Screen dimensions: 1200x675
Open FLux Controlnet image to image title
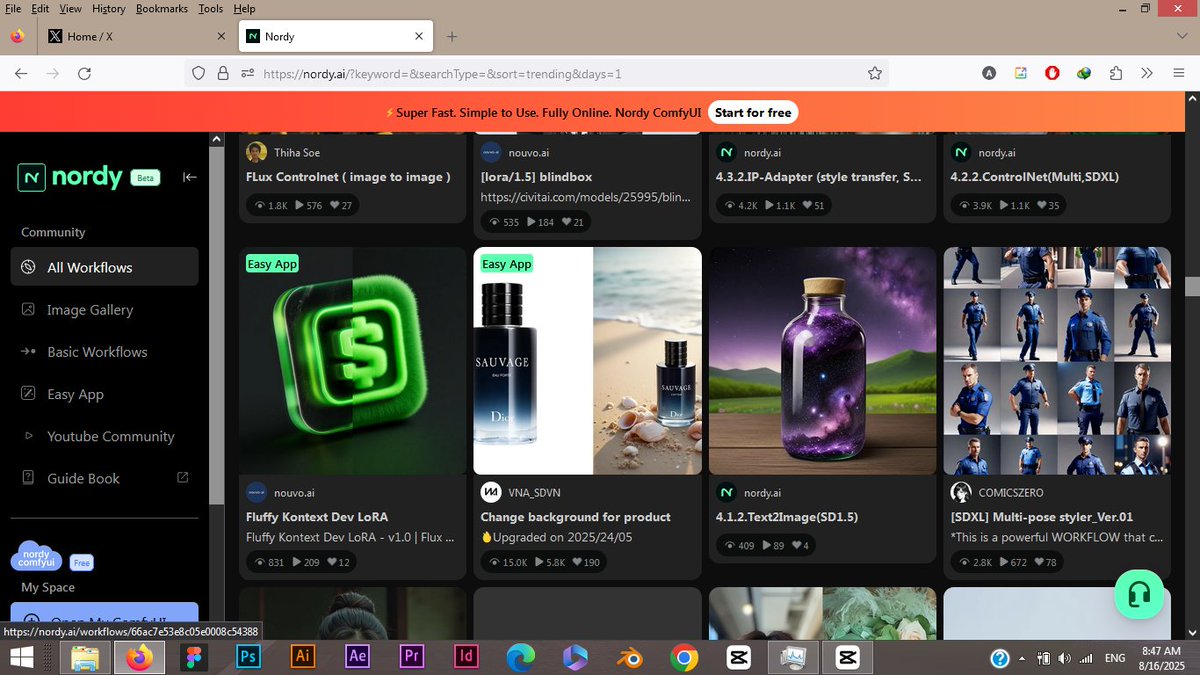[348, 177]
